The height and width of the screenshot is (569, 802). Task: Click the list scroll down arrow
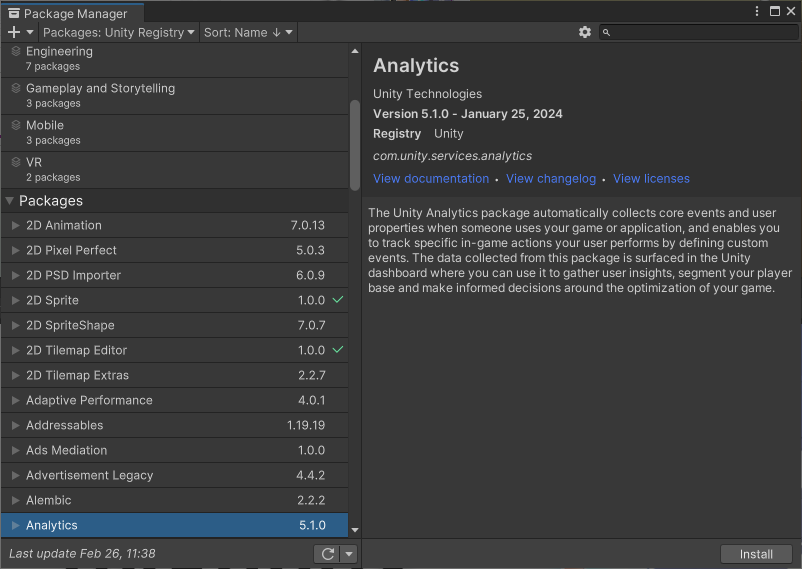355,530
